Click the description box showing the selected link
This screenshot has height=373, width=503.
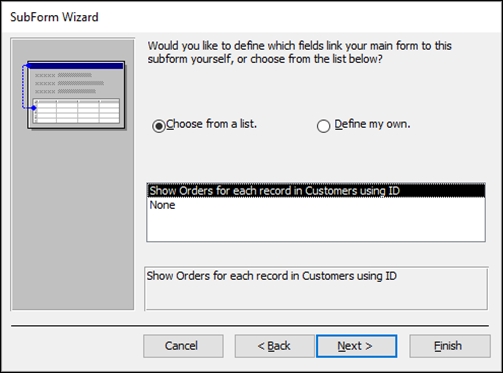pos(316,289)
